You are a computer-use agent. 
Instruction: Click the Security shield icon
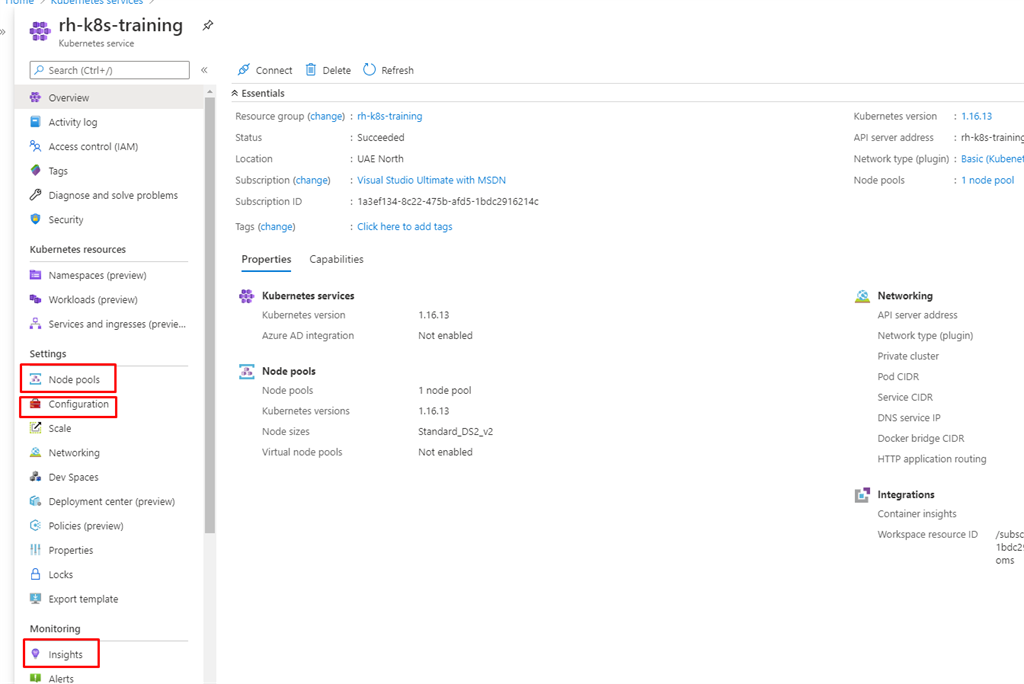[x=36, y=220]
